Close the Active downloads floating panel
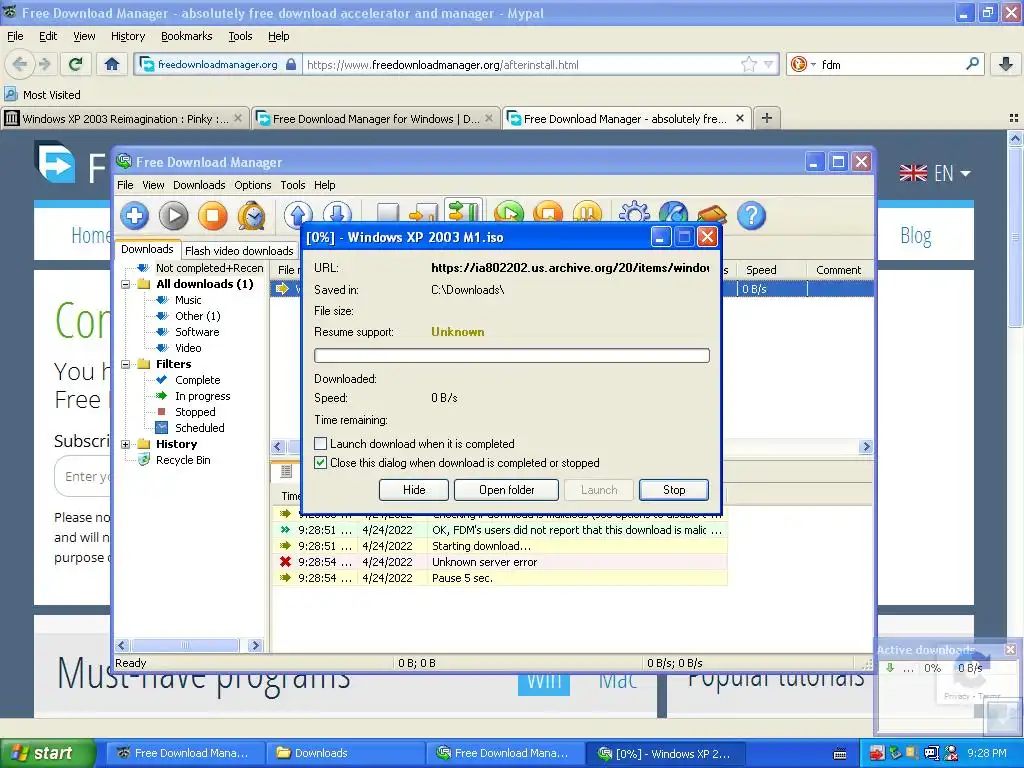This screenshot has width=1024, height=768. click(1010, 649)
